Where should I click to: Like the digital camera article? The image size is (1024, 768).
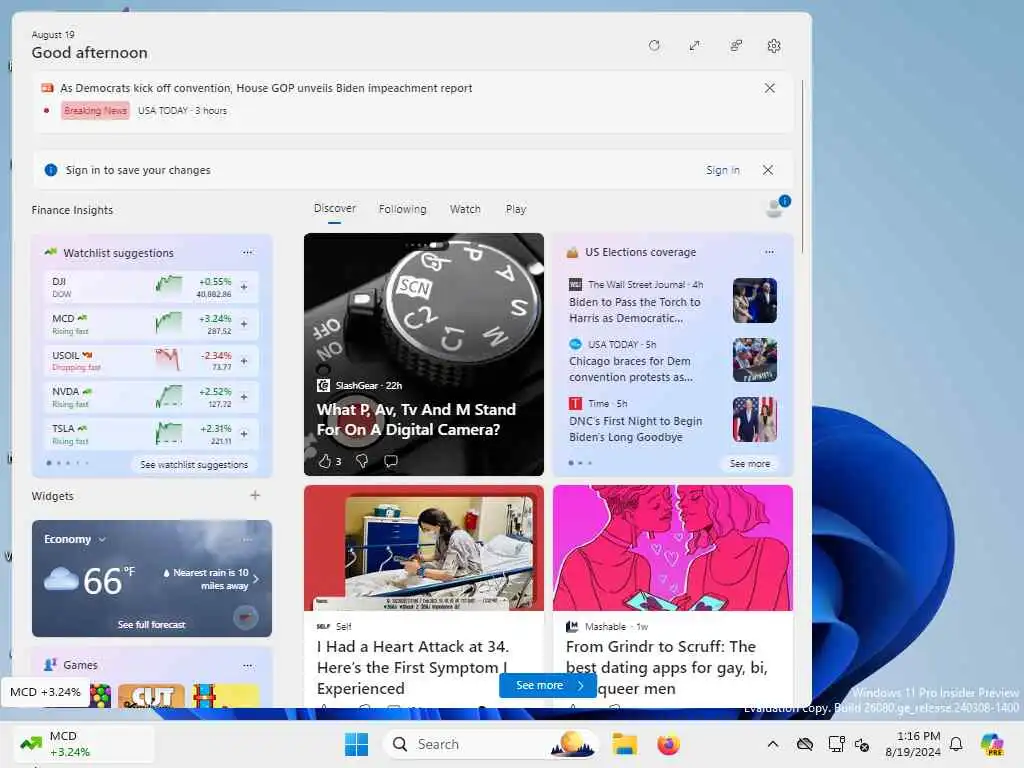(325, 461)
